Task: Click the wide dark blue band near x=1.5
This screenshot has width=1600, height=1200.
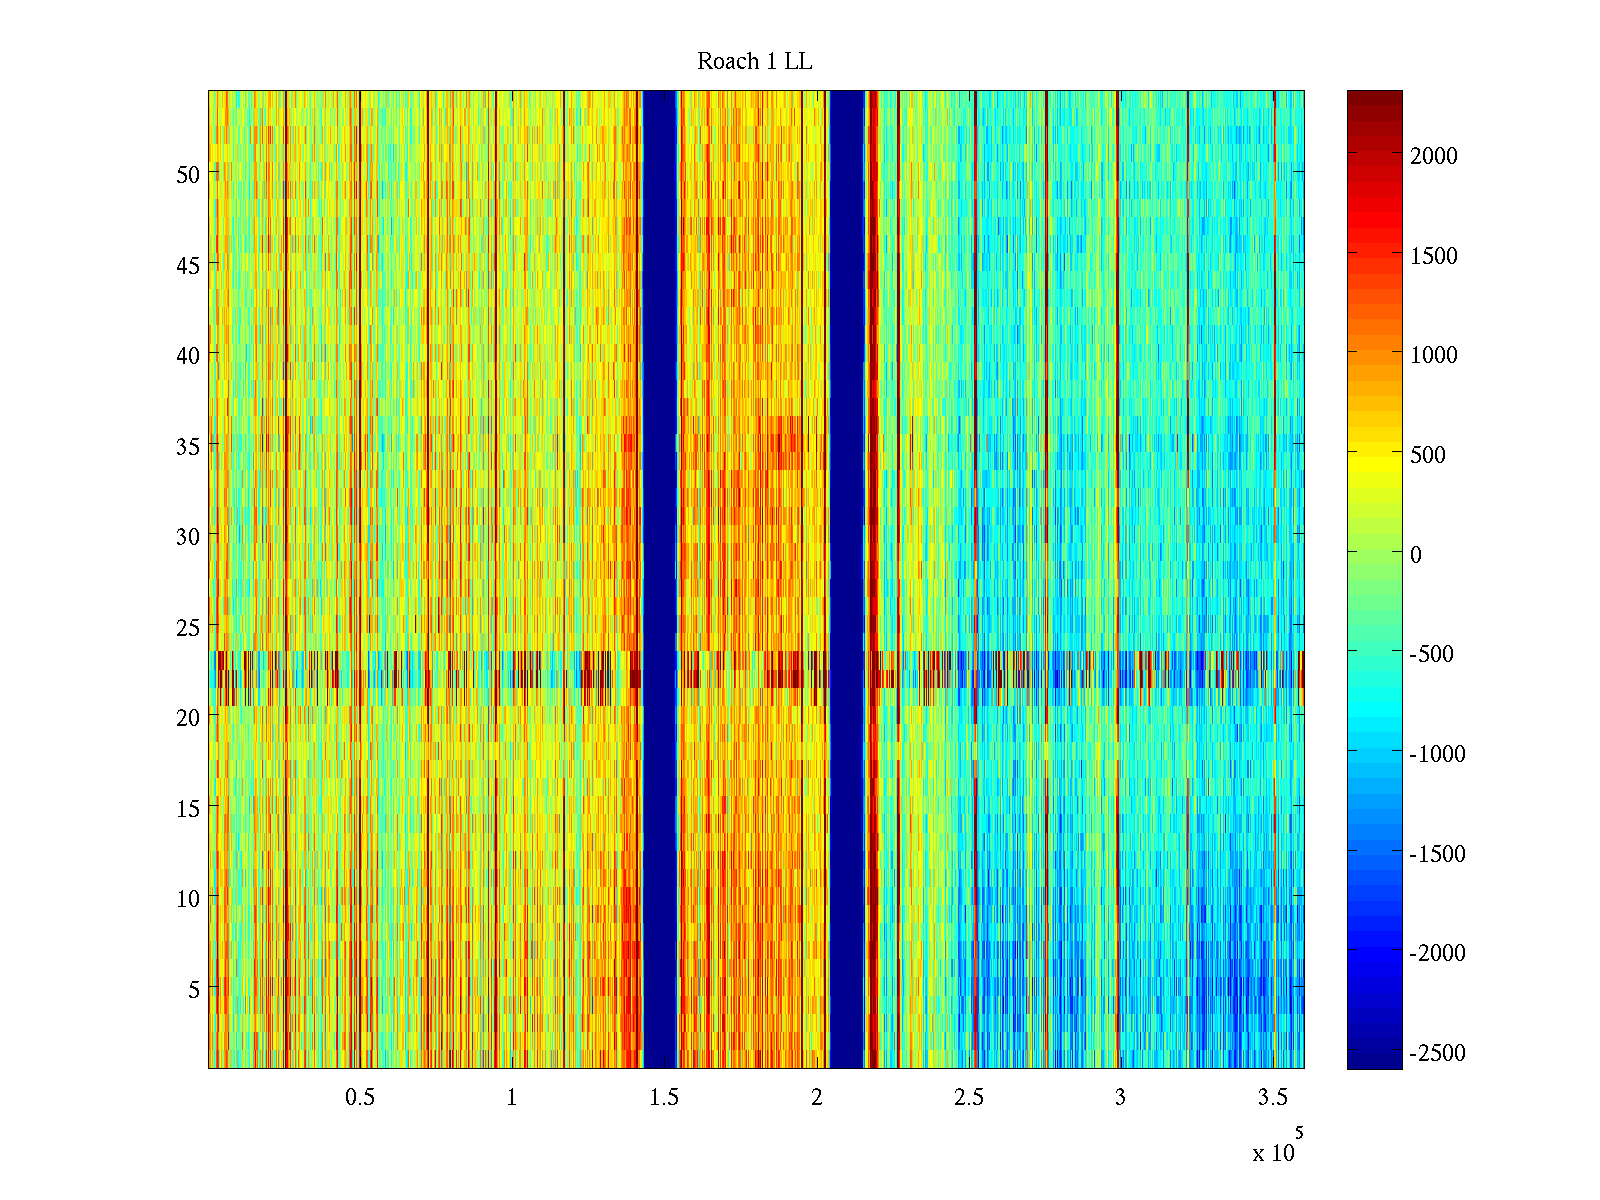Action: click(x=660, y=580)
